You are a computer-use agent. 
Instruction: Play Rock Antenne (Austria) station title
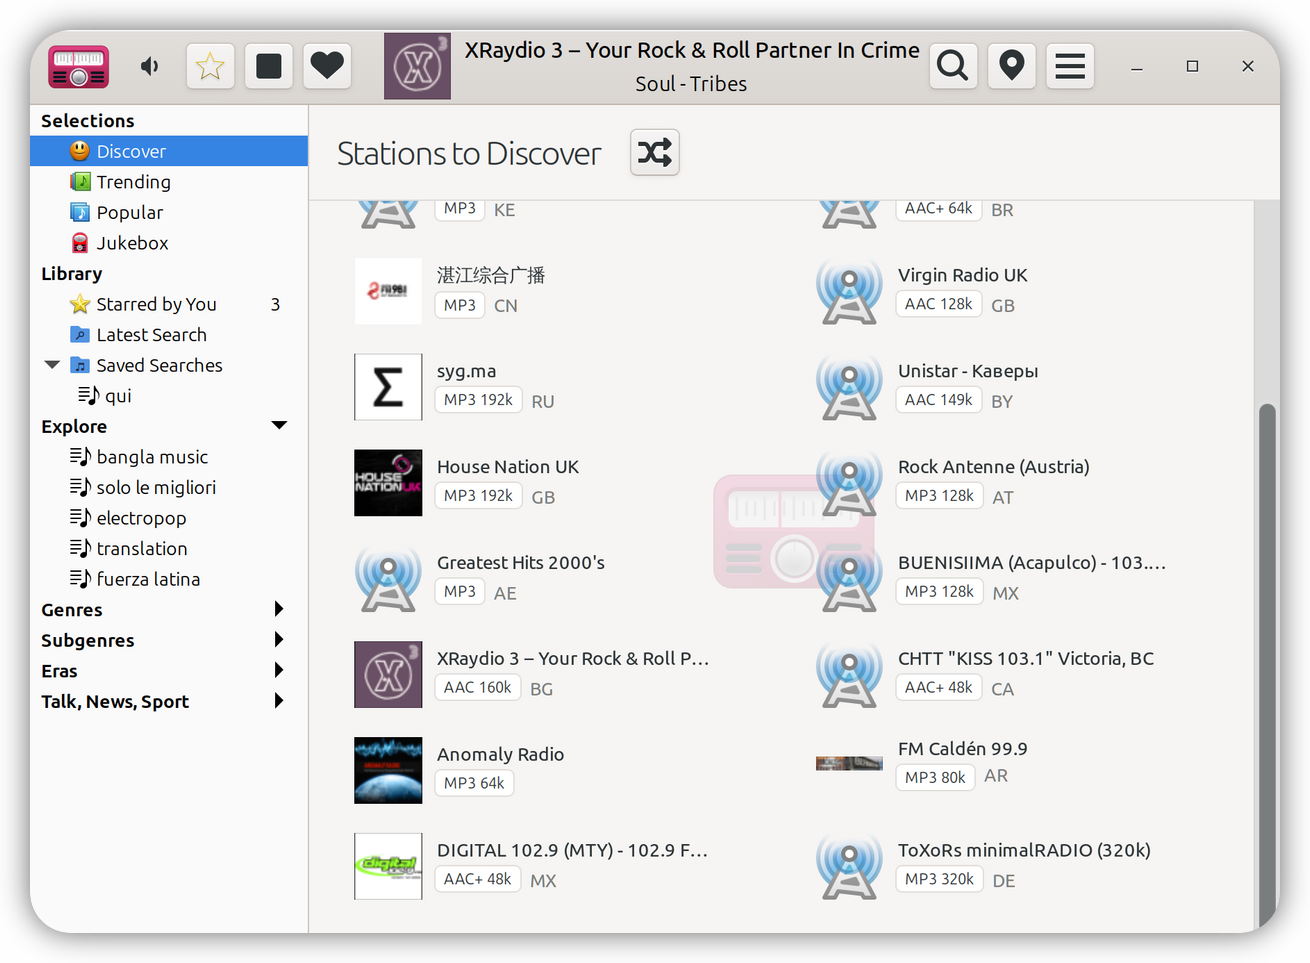[994, 467]
